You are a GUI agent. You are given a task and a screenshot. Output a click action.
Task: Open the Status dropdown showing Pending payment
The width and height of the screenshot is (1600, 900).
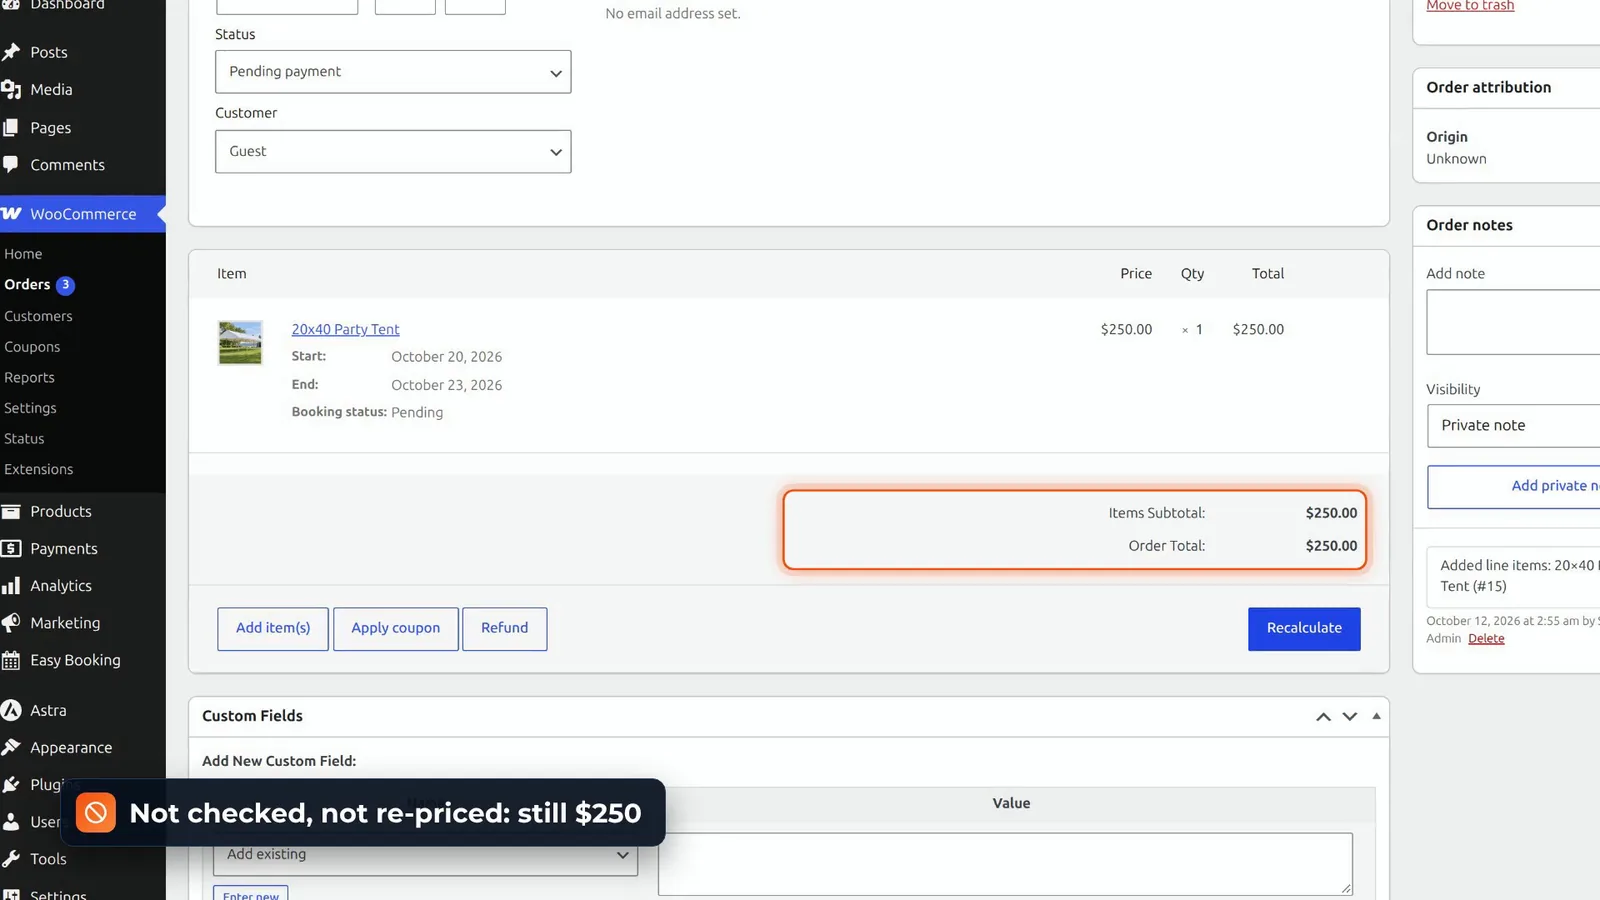393,72
